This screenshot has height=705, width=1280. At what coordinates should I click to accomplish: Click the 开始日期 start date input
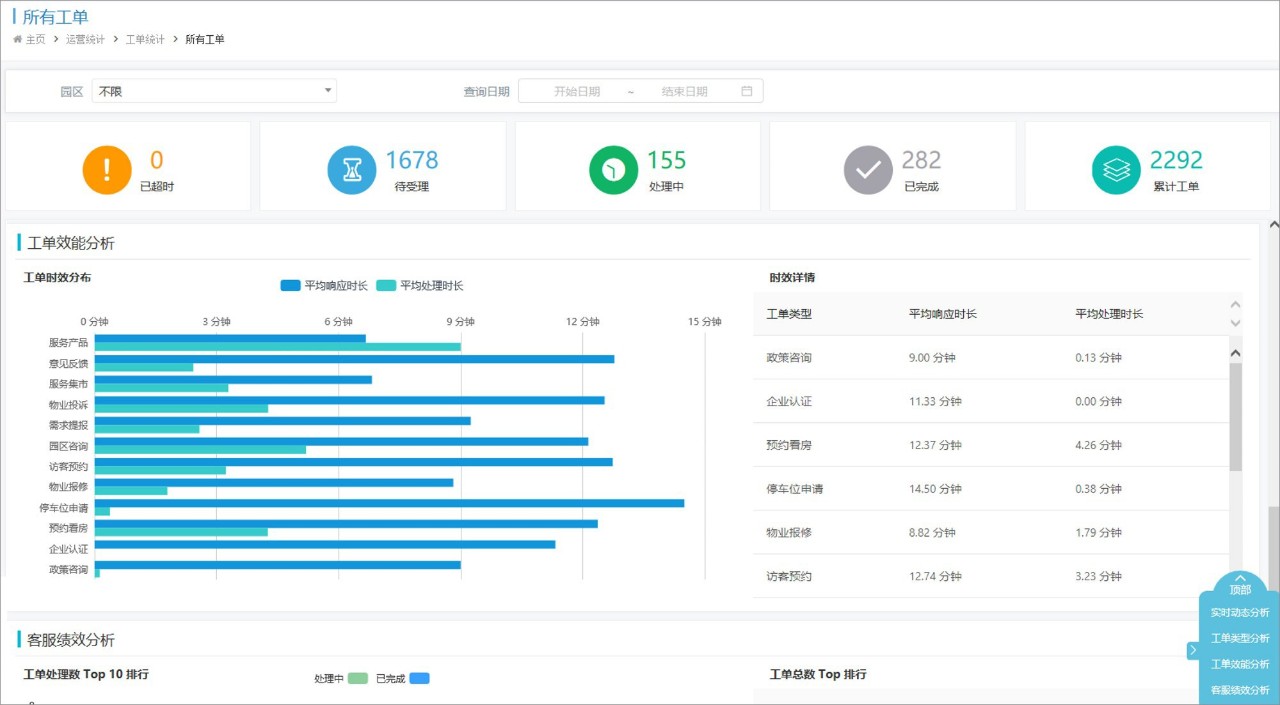pyautogui.click(x=577, y=91)
